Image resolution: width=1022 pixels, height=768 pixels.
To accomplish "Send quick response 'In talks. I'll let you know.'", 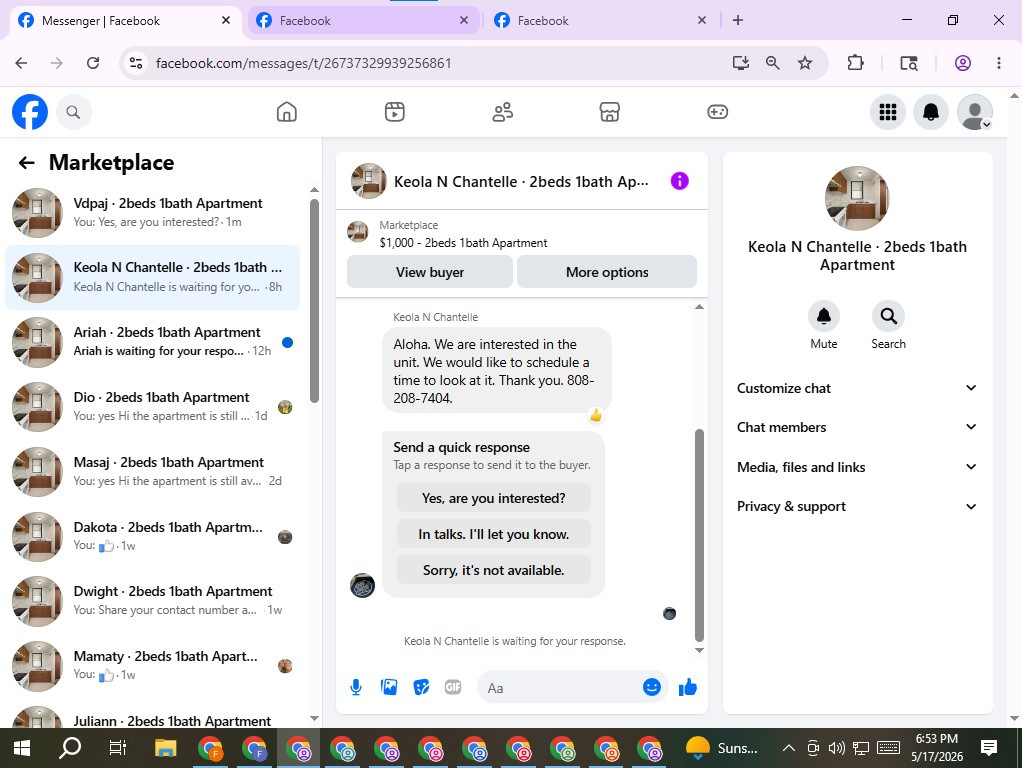I will pyautogui.click(x=493, y=534).
